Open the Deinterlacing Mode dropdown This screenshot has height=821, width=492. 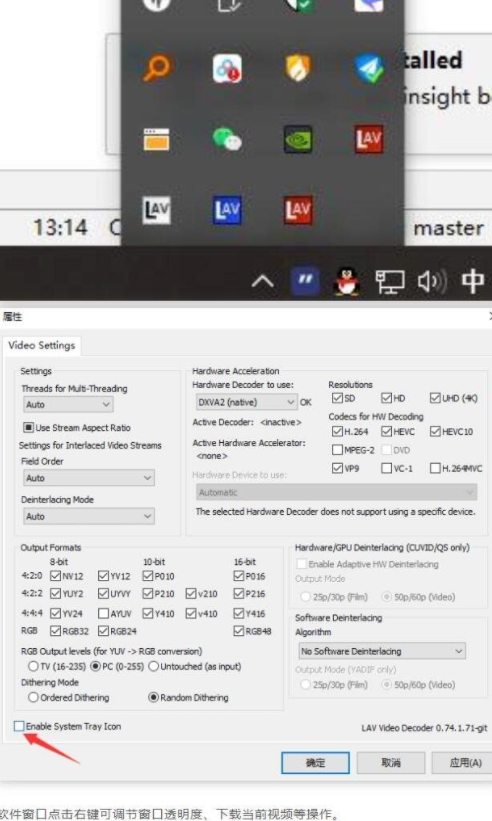pyautogui.click(x=88, y=516)
